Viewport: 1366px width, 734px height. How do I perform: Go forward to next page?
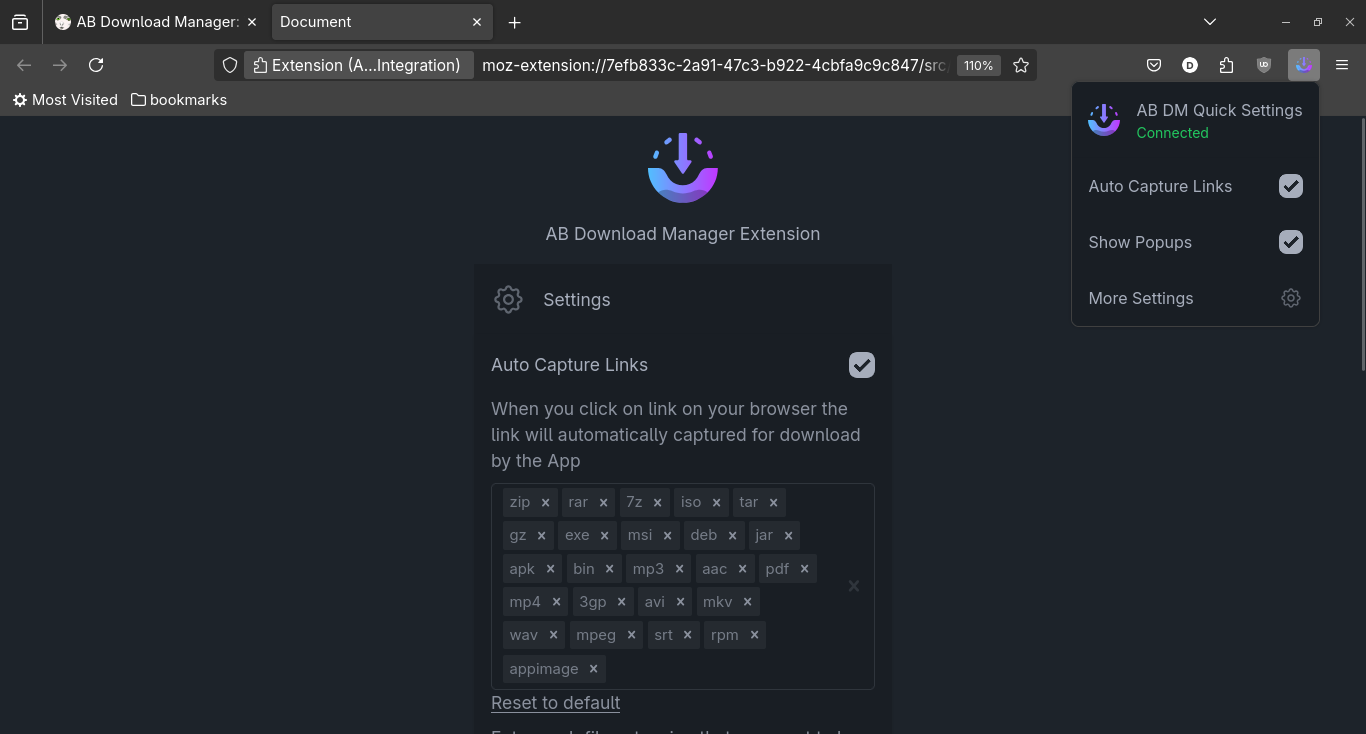point(60,65)
